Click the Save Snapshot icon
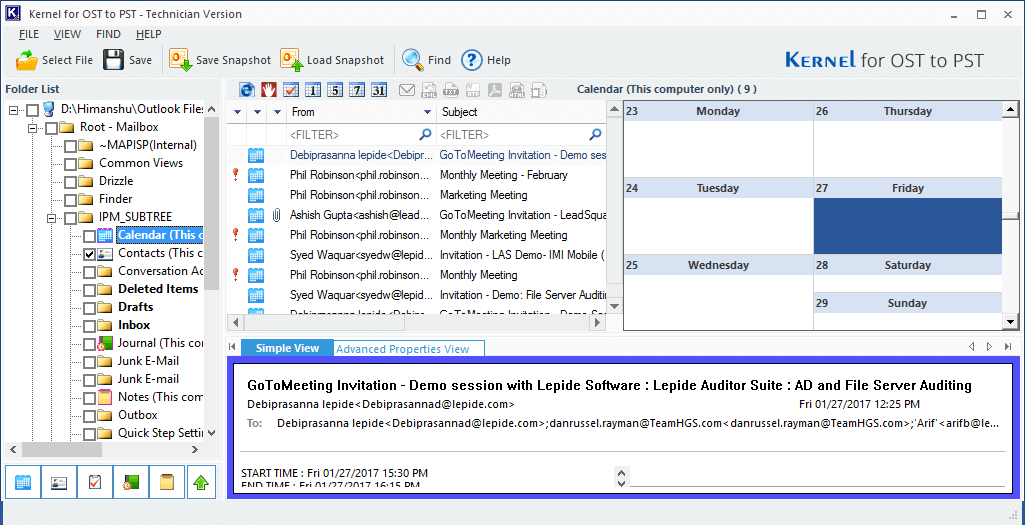 180,60
